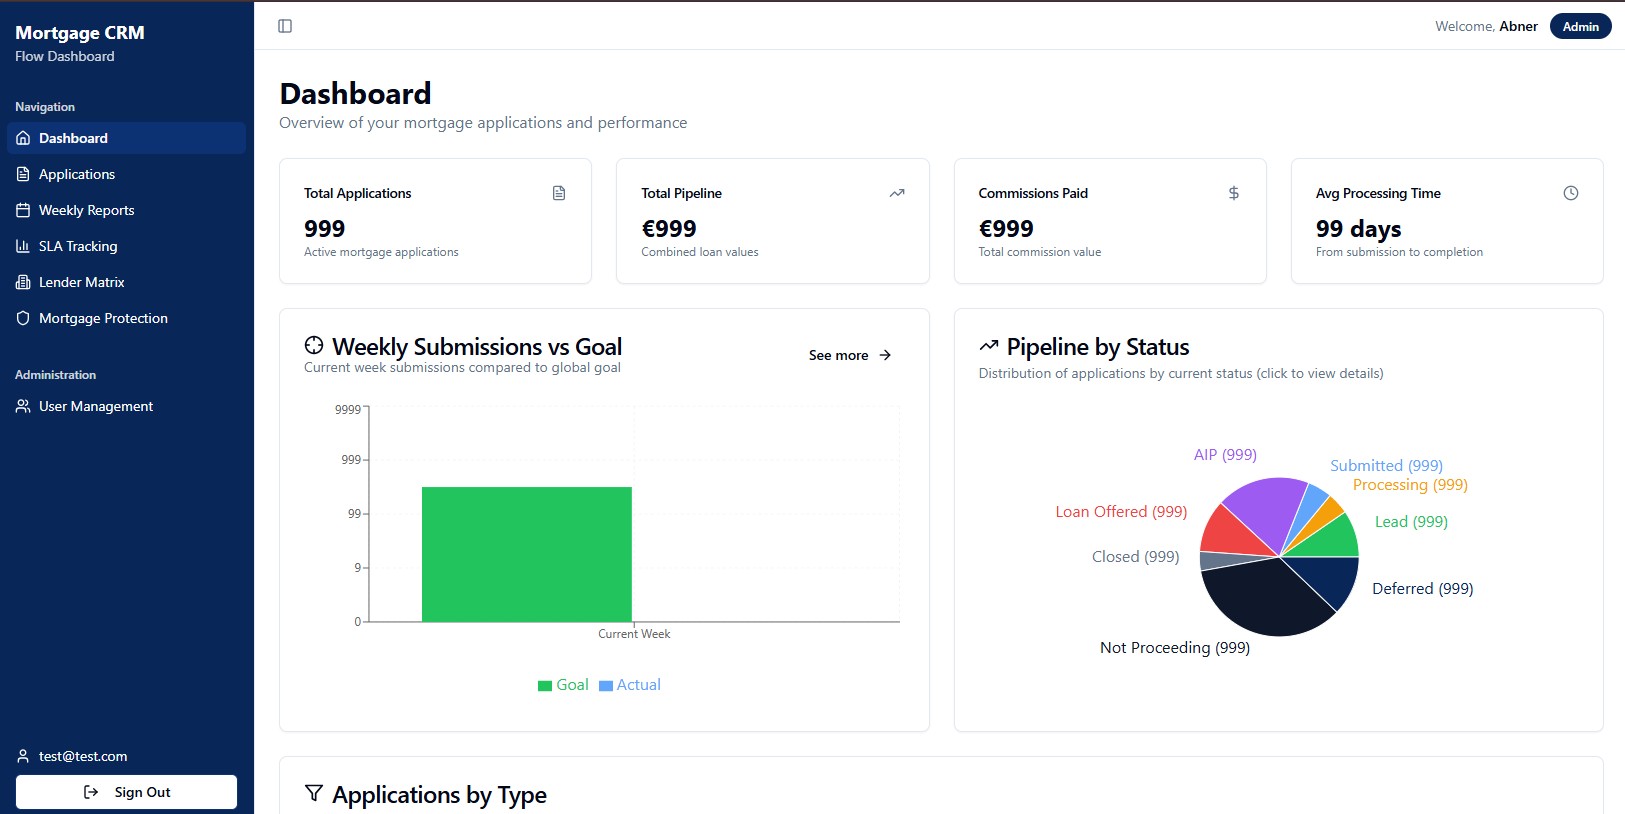Toggle the sidebar collapse icon
This screenshot has height=814, width=1625.
(x=285, y=26)
